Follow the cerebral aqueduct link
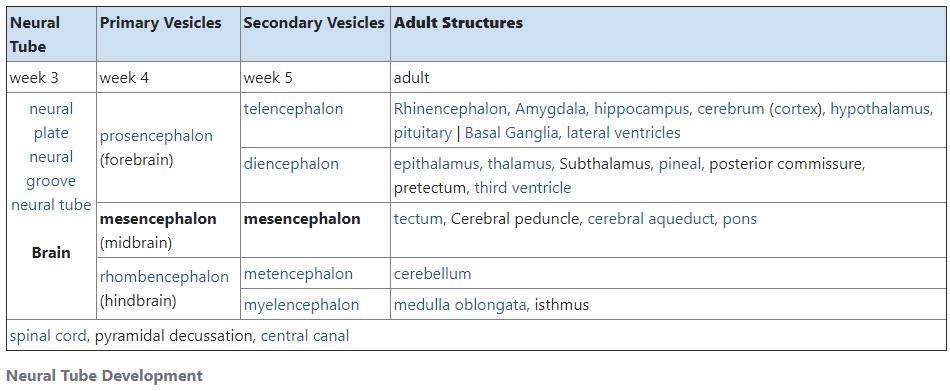 [651, 219]
